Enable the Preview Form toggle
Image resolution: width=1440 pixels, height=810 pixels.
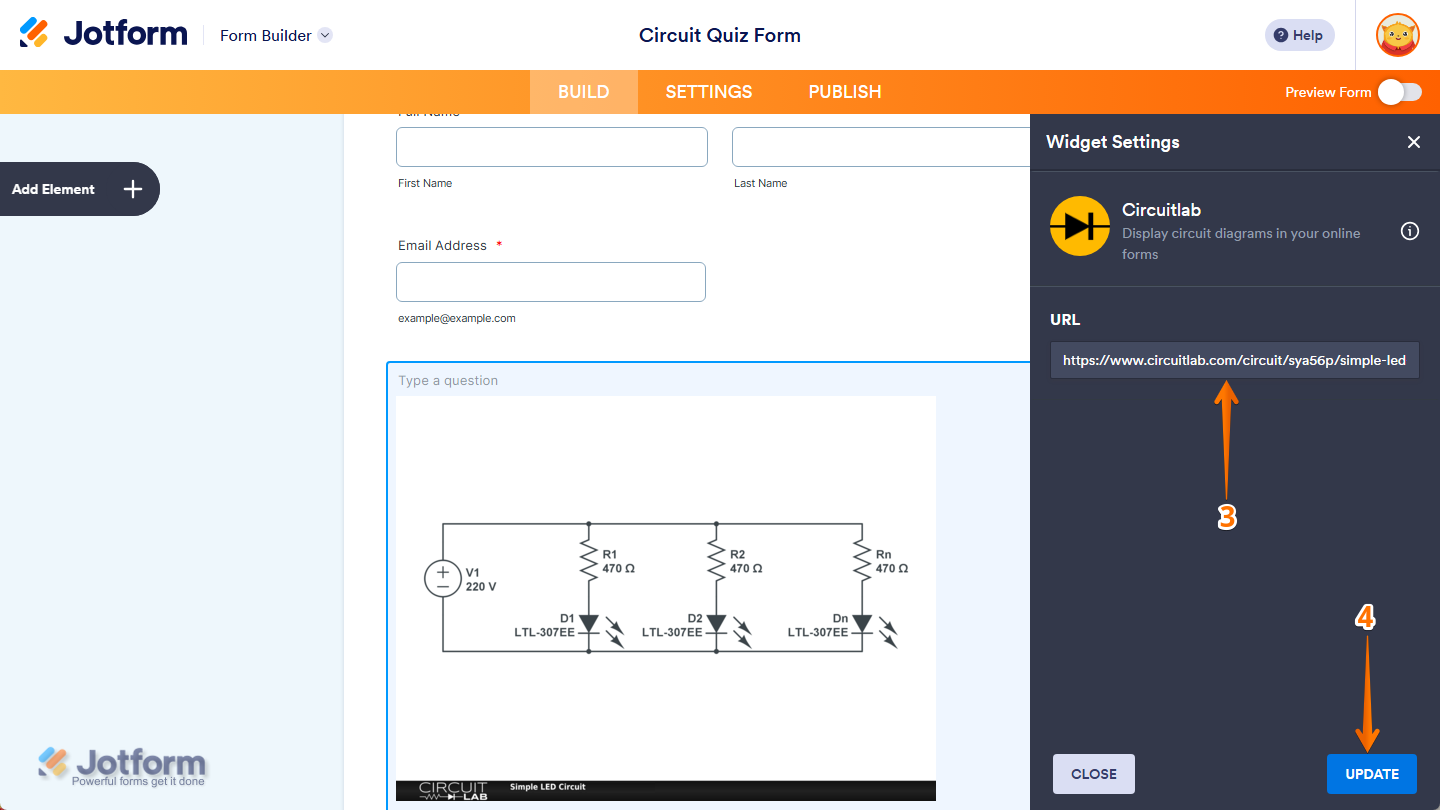[1400, 91]
